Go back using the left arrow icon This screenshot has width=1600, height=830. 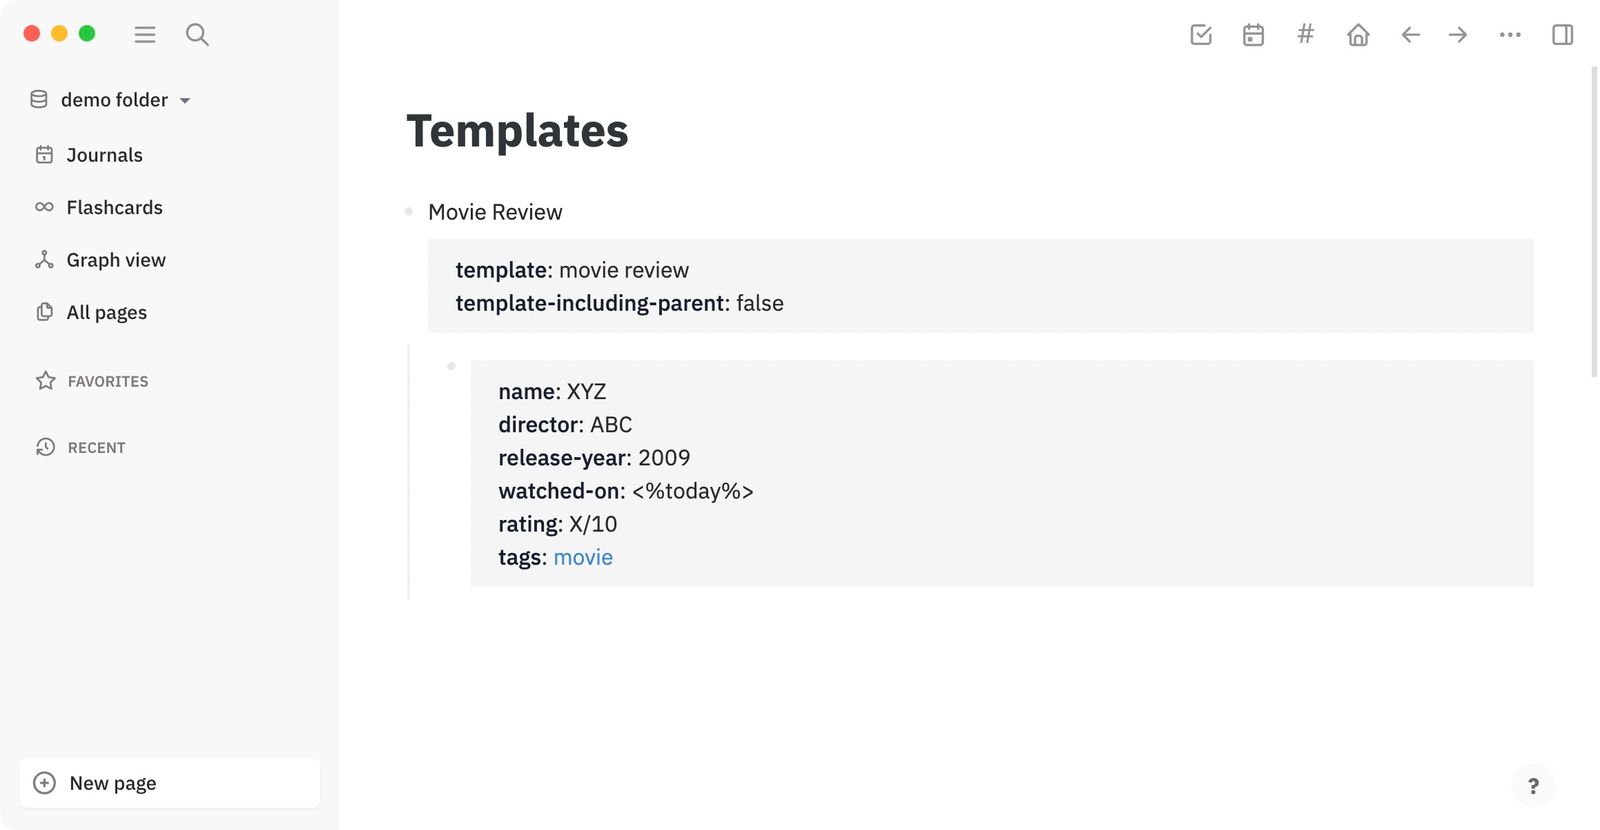click(1410, 34)
